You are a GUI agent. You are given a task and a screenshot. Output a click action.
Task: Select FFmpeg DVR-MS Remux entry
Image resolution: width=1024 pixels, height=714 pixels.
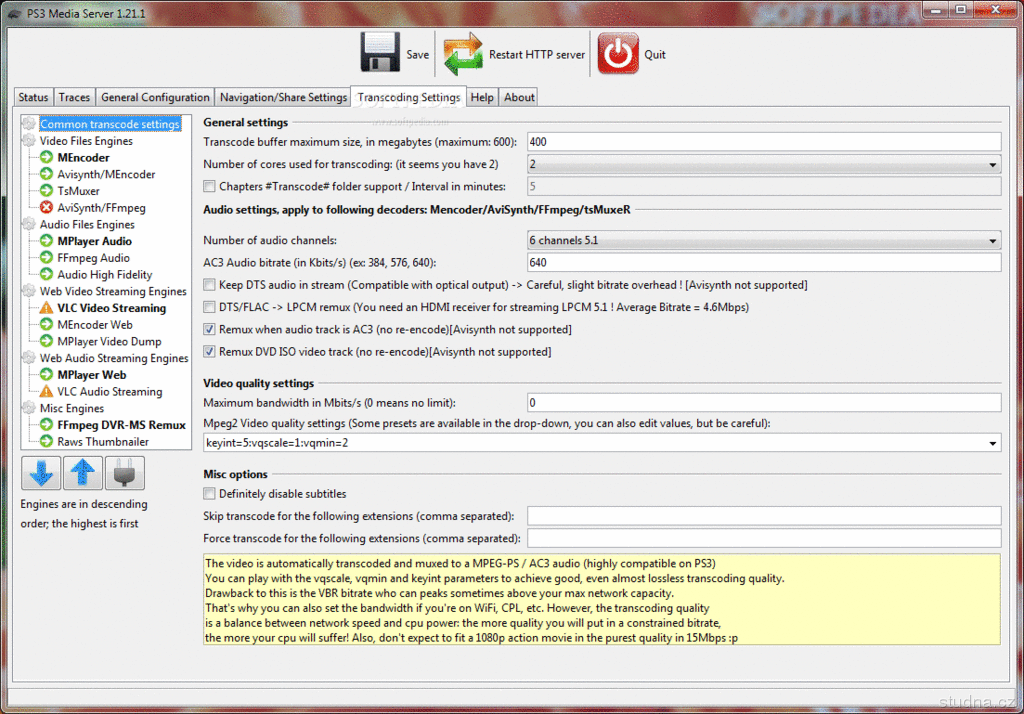click(x=121, y=425)
